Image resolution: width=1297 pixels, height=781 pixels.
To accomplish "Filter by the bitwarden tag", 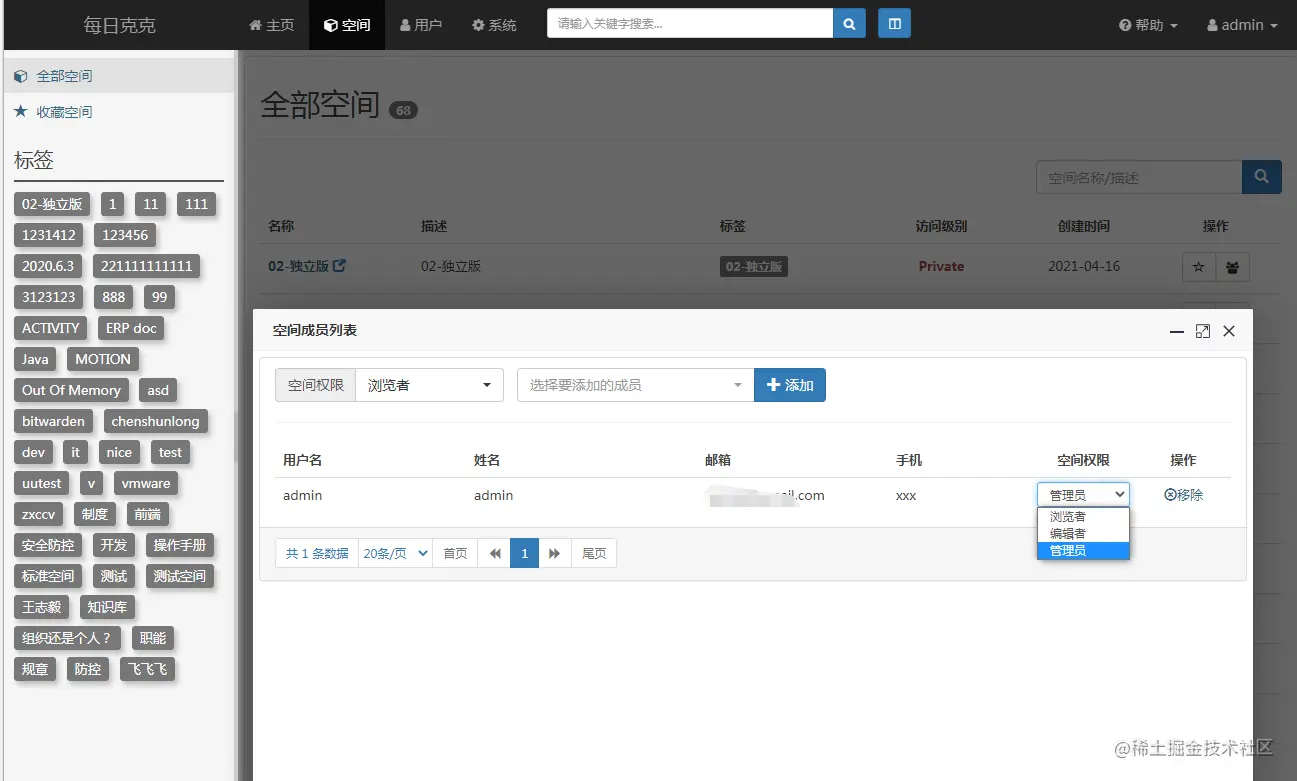I will point(54,421).
